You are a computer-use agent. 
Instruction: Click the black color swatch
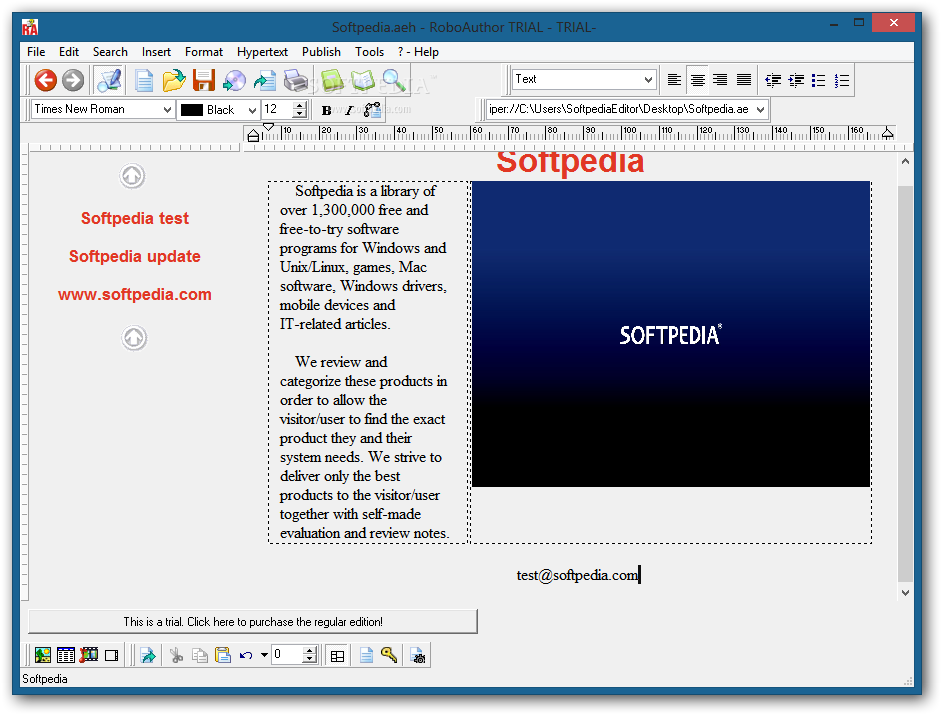(192, 110)
